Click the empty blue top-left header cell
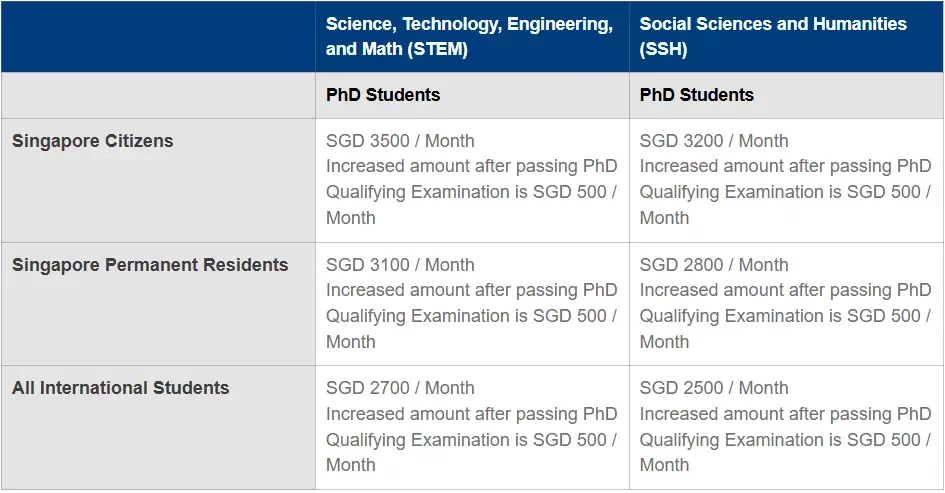 tap(158, 36)
